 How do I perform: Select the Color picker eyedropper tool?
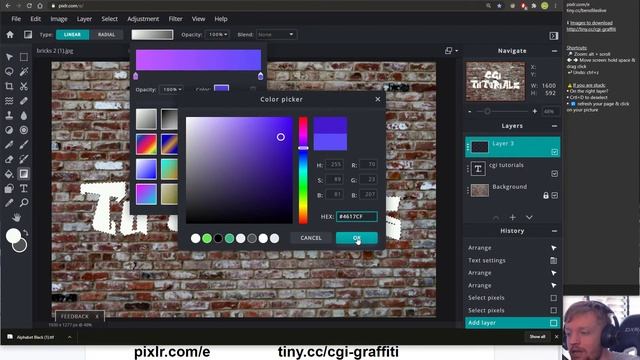(x=9, y=203)
